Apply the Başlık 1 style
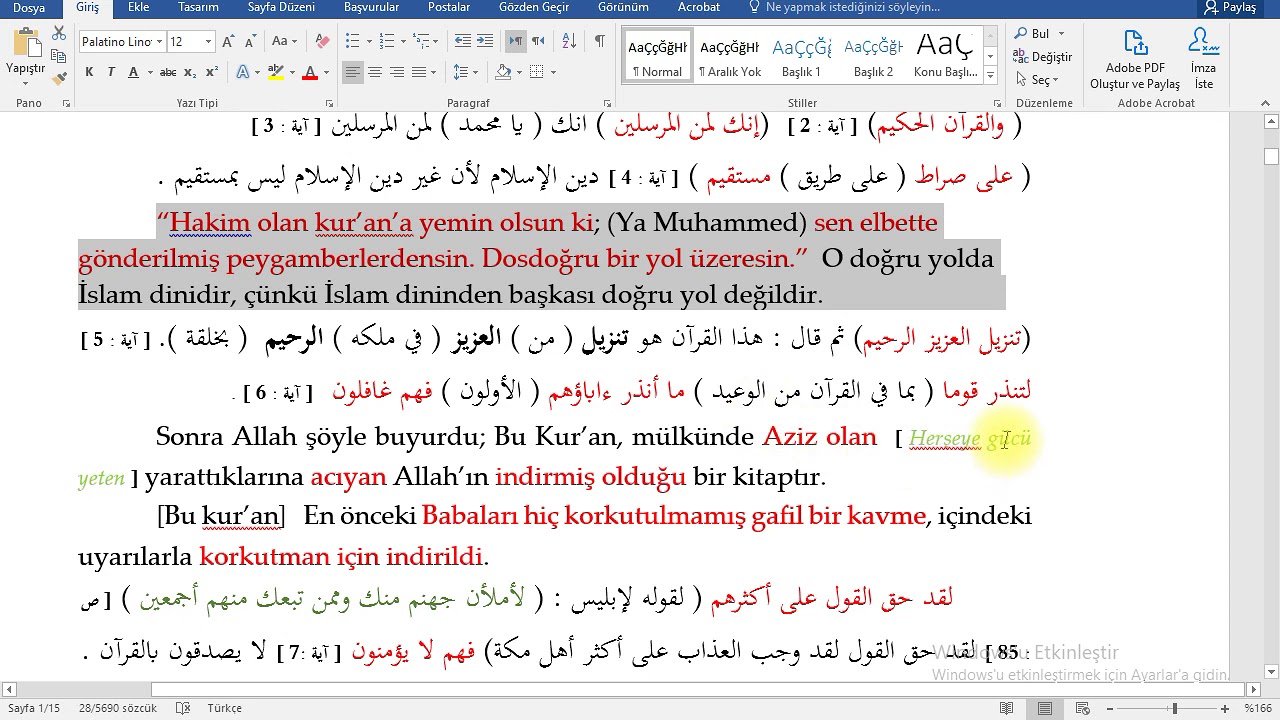Image resolution: width=1280 pixels, height=720 pixels. [x=802, y=57]
